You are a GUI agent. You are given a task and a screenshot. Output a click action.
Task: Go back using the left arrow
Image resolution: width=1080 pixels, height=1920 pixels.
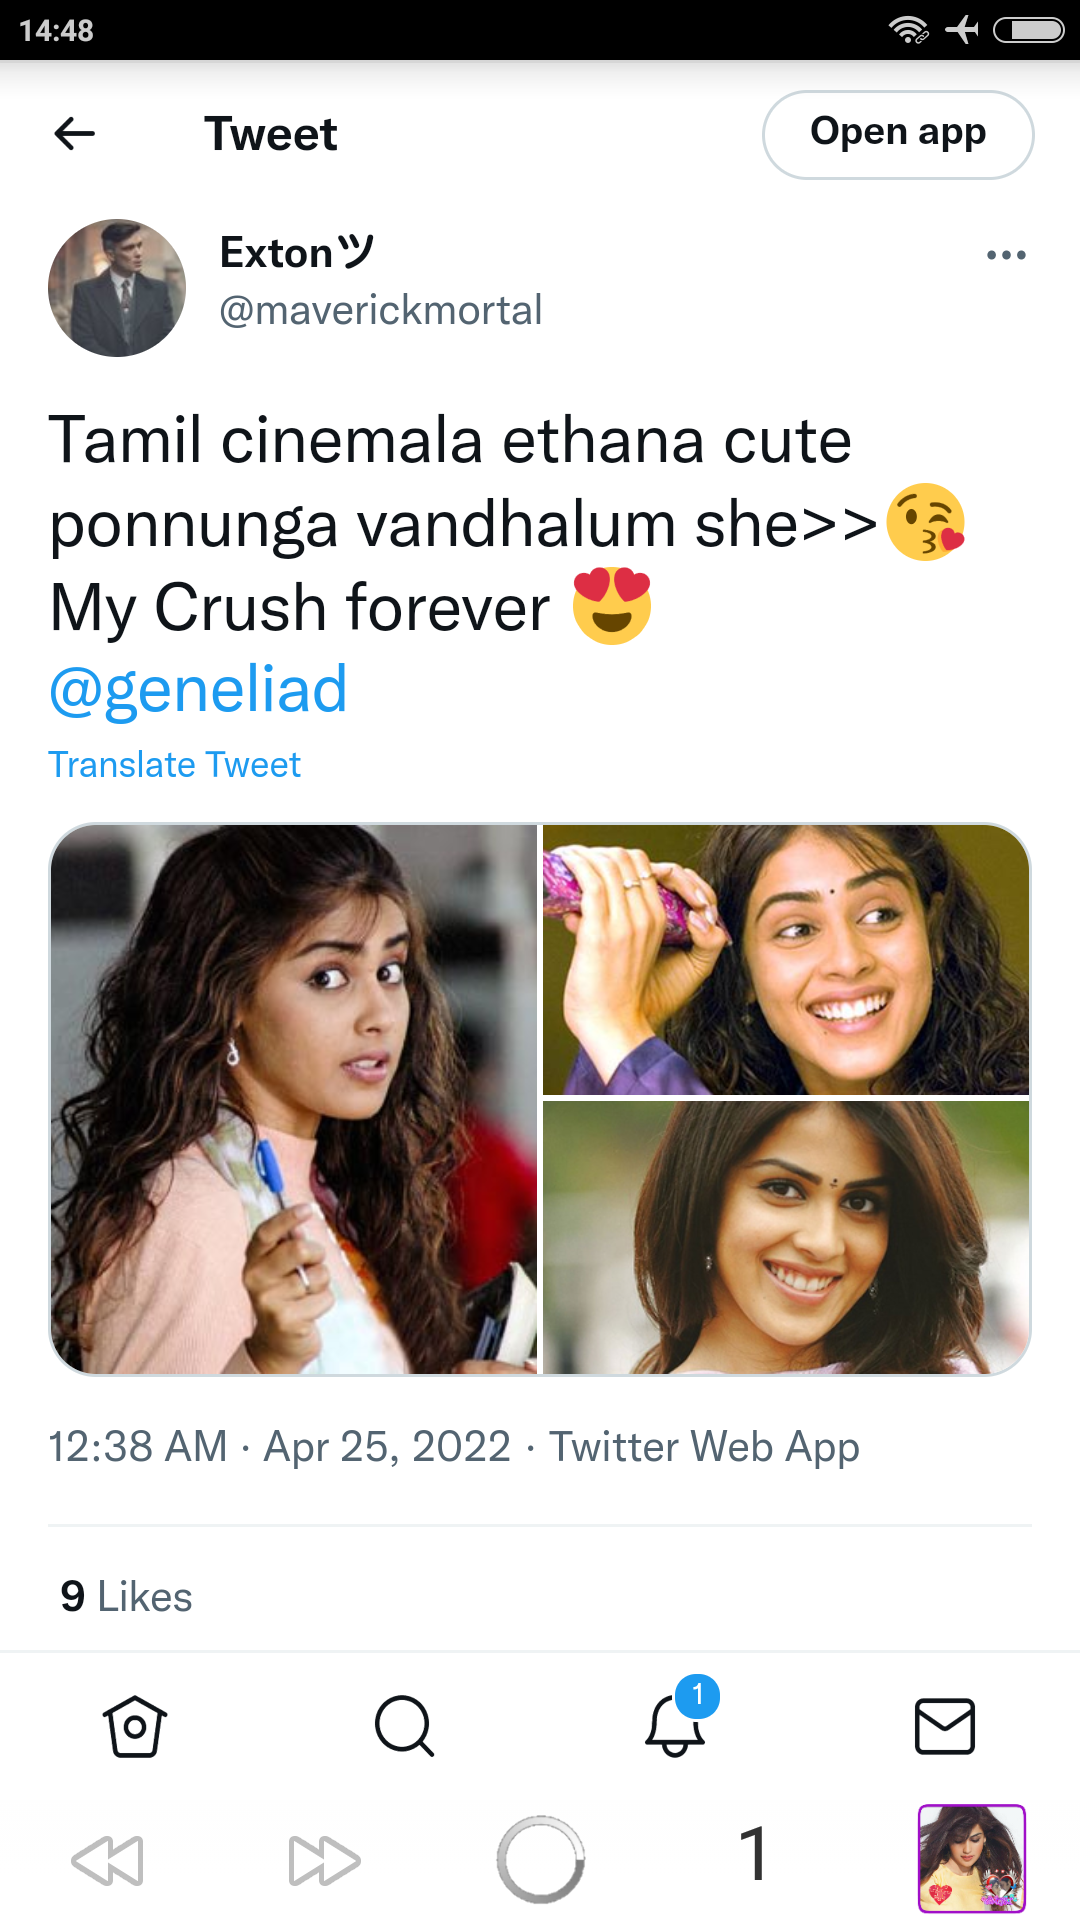click(x=75, y=134)
